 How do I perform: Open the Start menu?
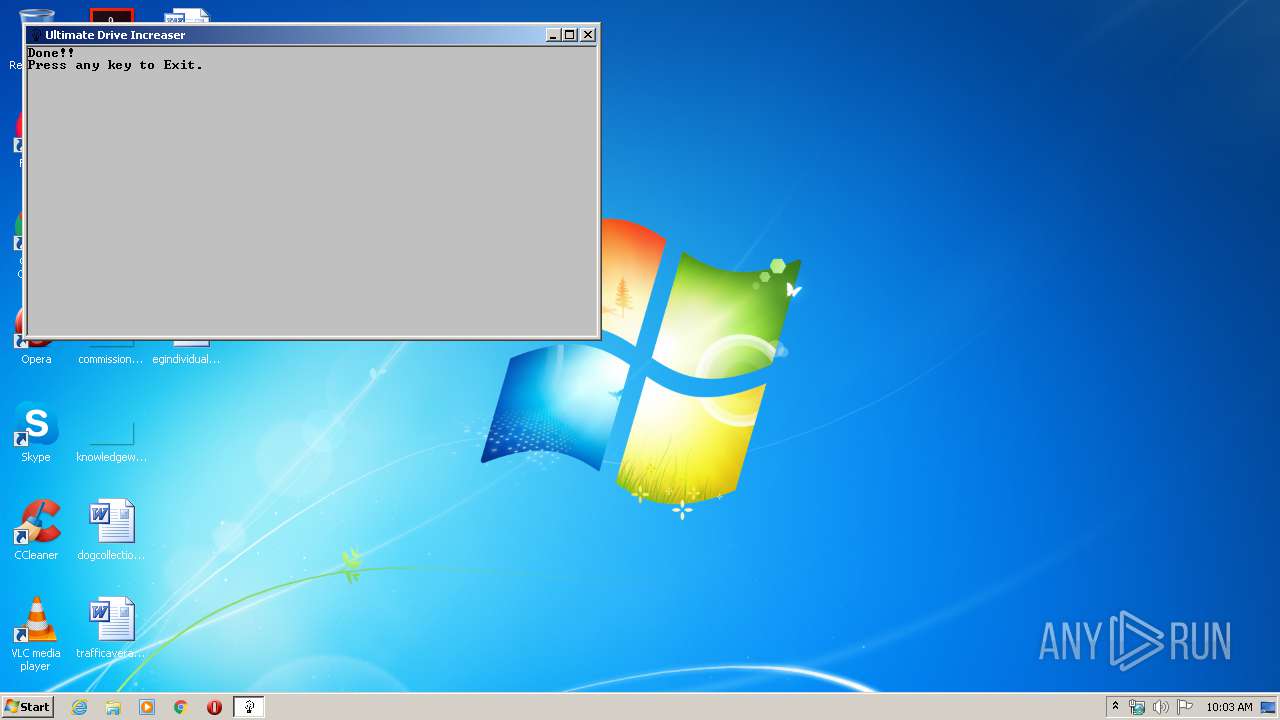[27, 707]
